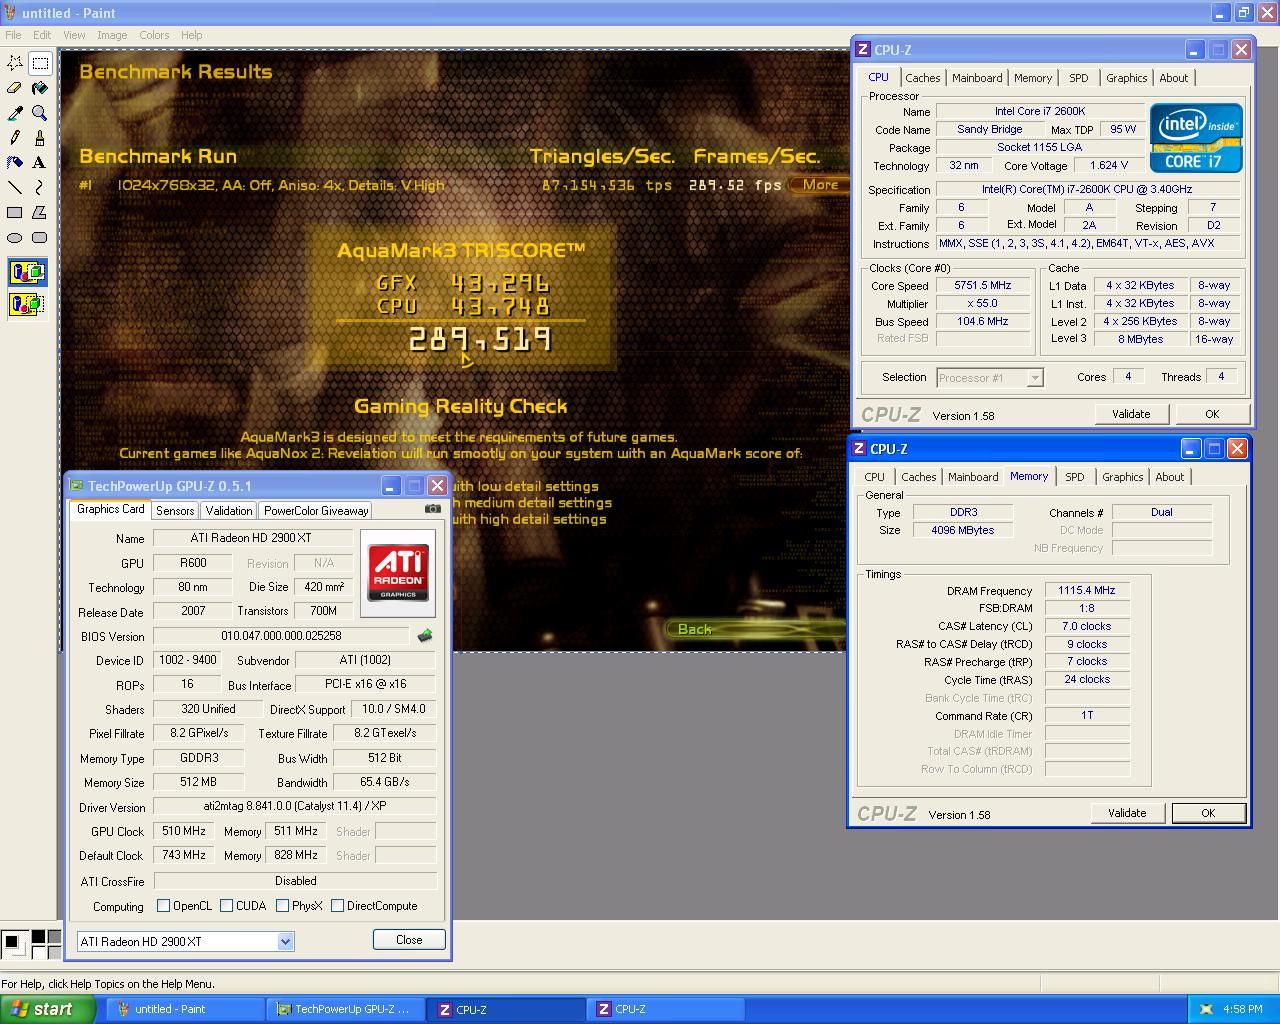Select the Free-Form Select tool in Paint
Screen dimensions: 1280x1024
(x=15, y=63)
